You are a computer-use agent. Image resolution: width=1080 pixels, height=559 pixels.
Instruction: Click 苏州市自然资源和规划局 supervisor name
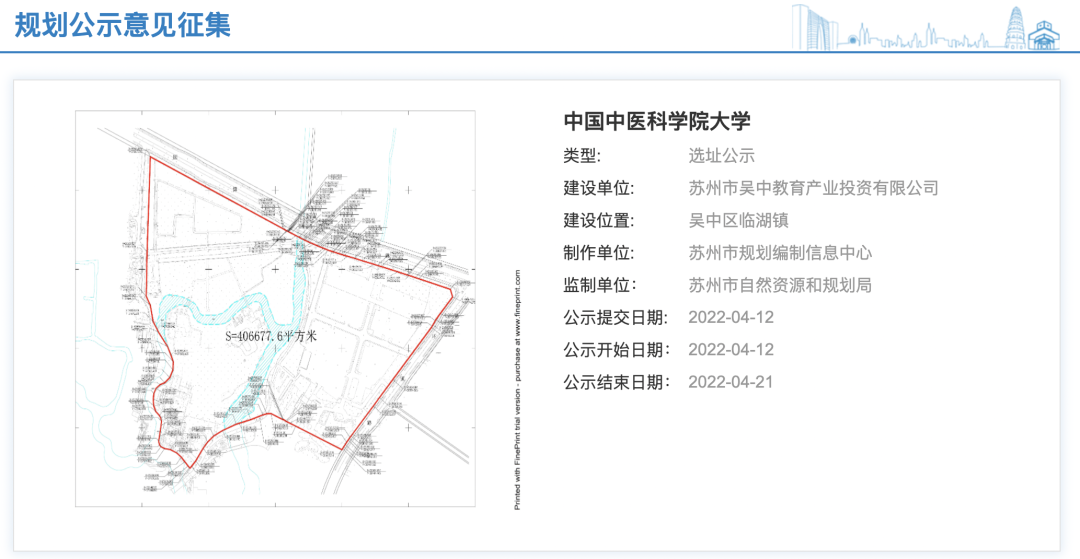click(x=780, y=285)
